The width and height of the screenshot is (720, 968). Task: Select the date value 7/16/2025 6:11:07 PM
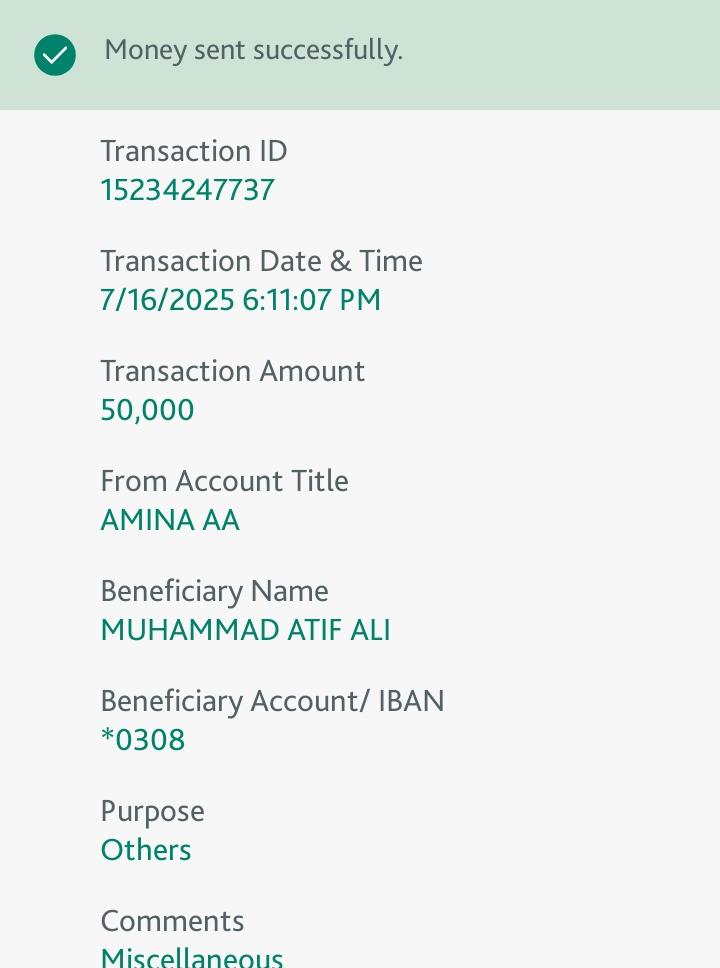point(240,300)
